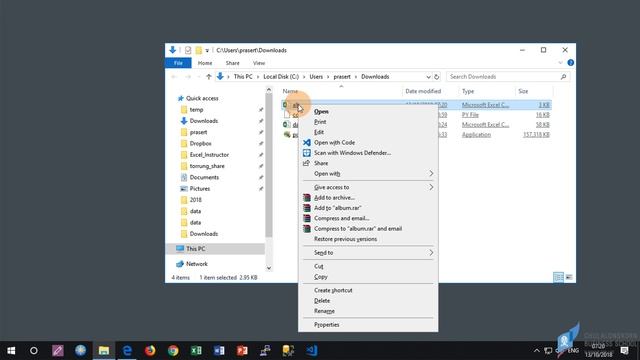
Task: Open Excel_Instructor folder in sidebar
Action: coord(209,155)
